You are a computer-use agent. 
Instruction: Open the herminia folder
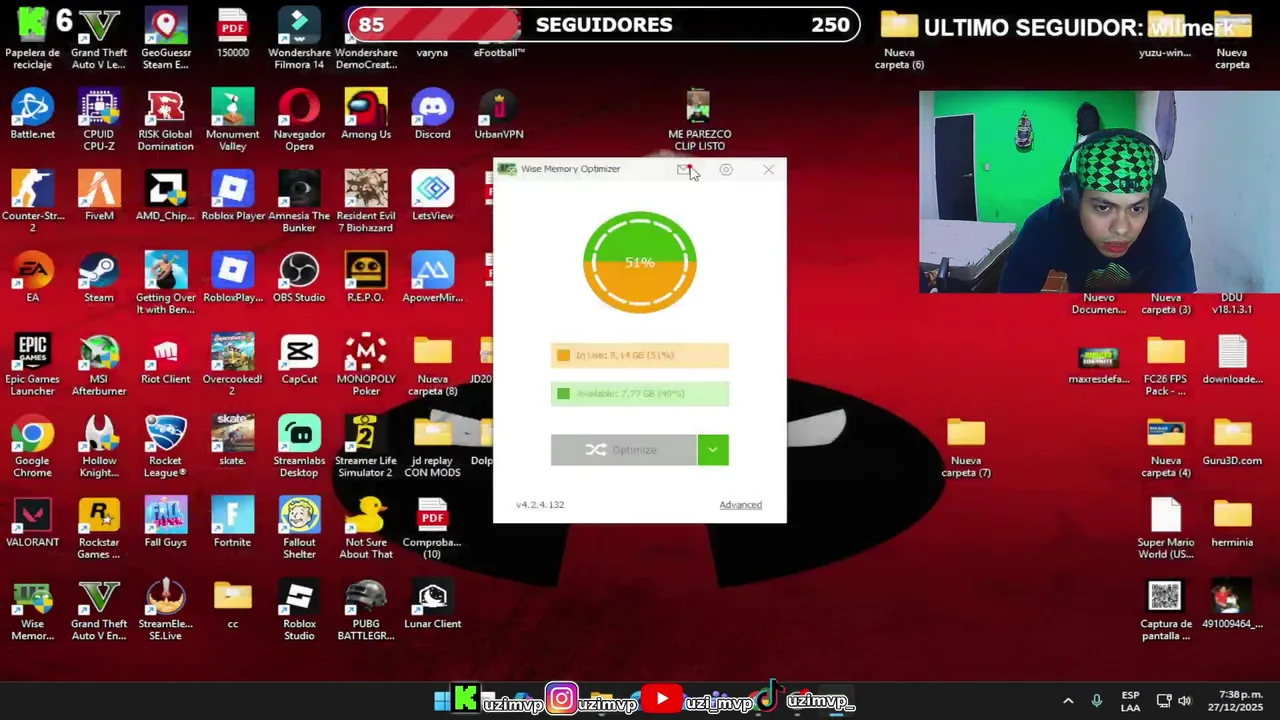1232,523
